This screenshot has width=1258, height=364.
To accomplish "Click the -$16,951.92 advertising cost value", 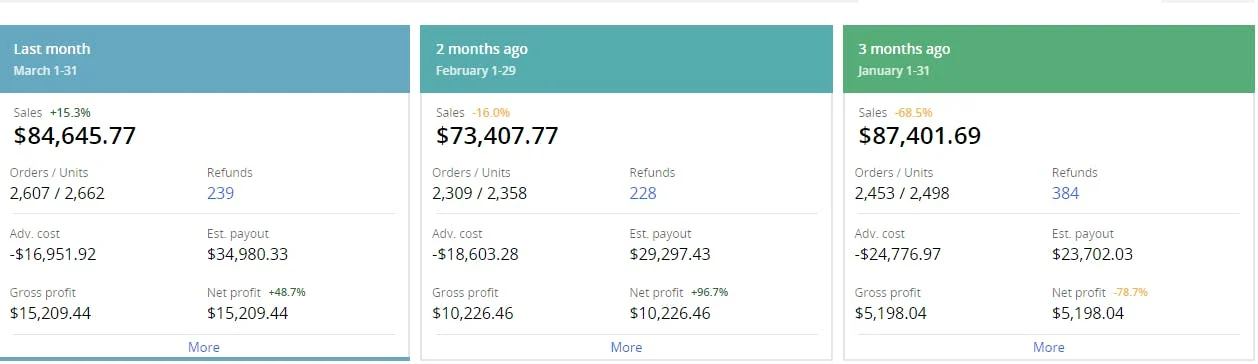I will click(53, 254).
